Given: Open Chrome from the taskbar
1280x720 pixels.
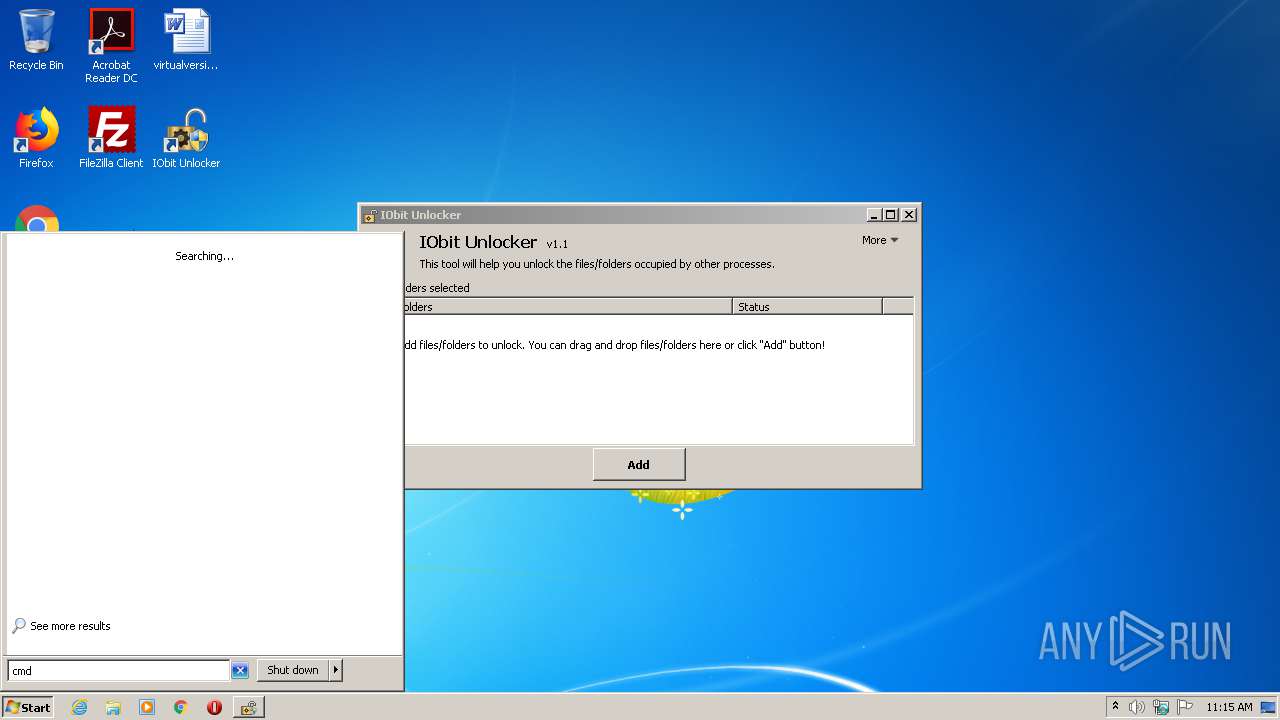Looking at the screenshot, I should click(181, 707).
